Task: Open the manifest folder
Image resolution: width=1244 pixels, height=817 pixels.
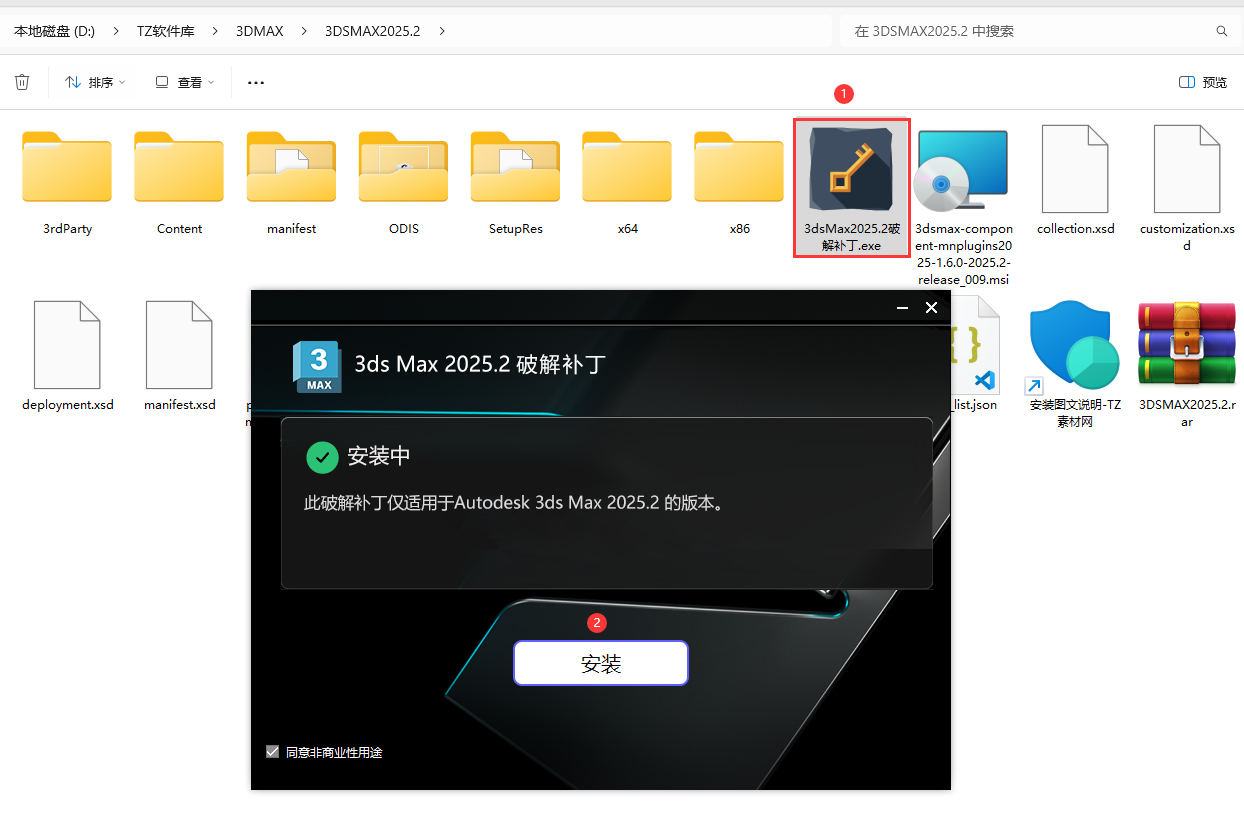Action: tap(291, 166)
